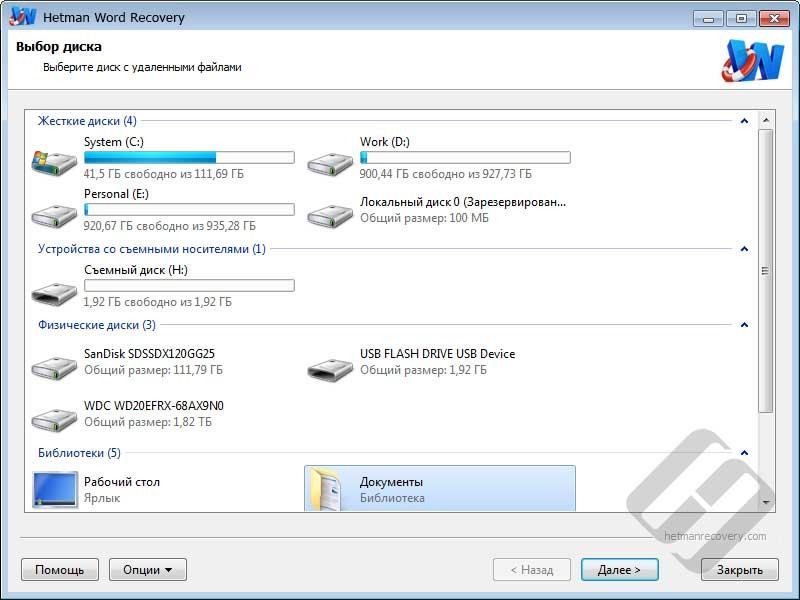Click the Документы library label
800x600 pixels.
click(x=391, y=482)
